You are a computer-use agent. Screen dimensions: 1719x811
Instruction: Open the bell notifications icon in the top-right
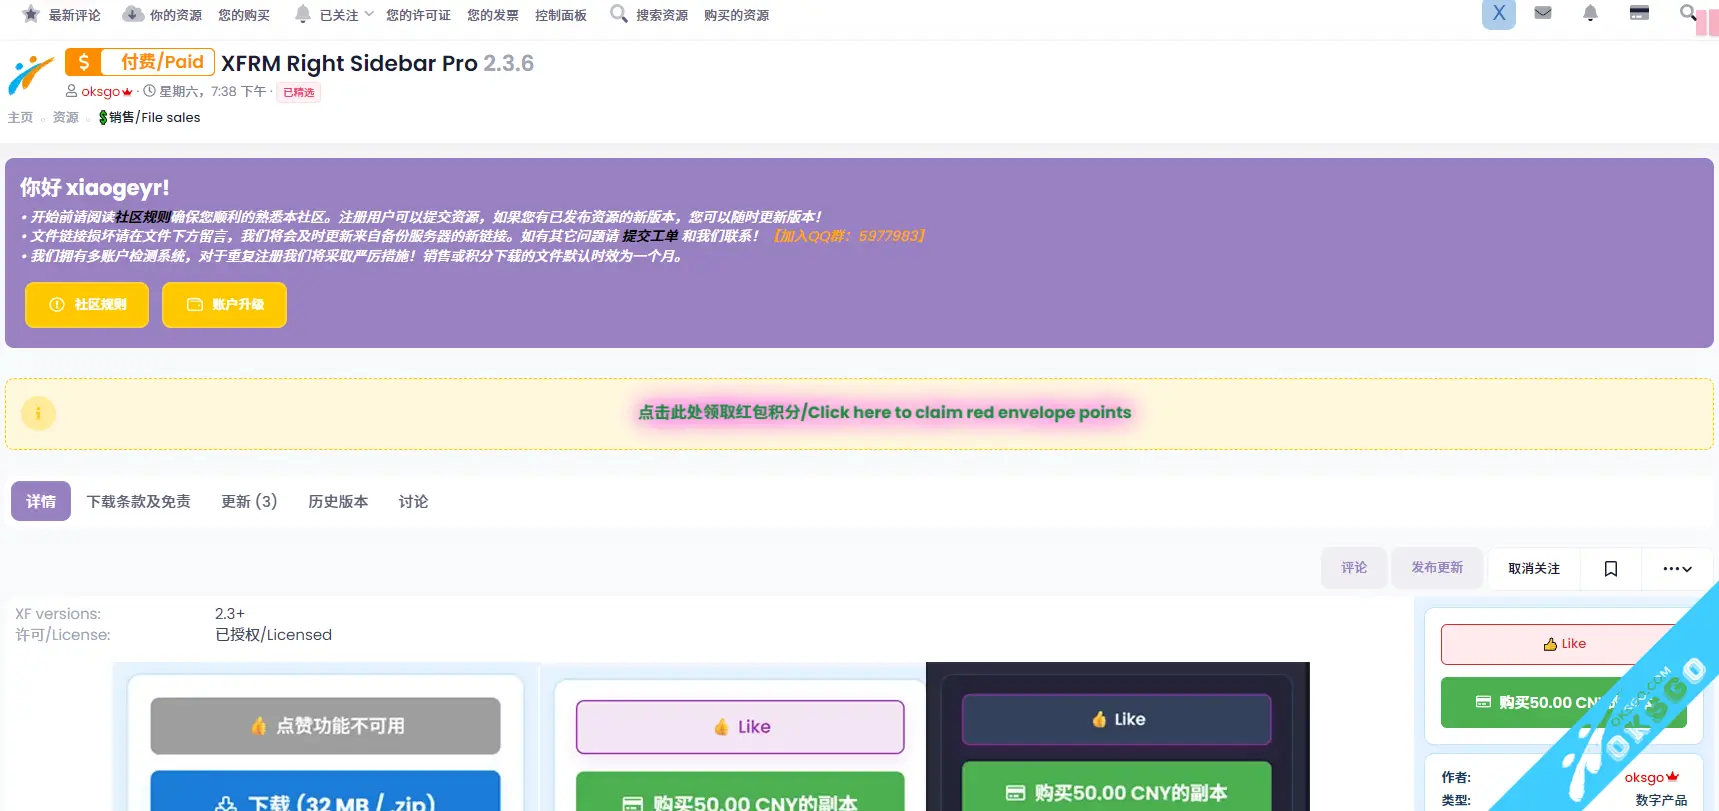click(x=1590, y=14)
